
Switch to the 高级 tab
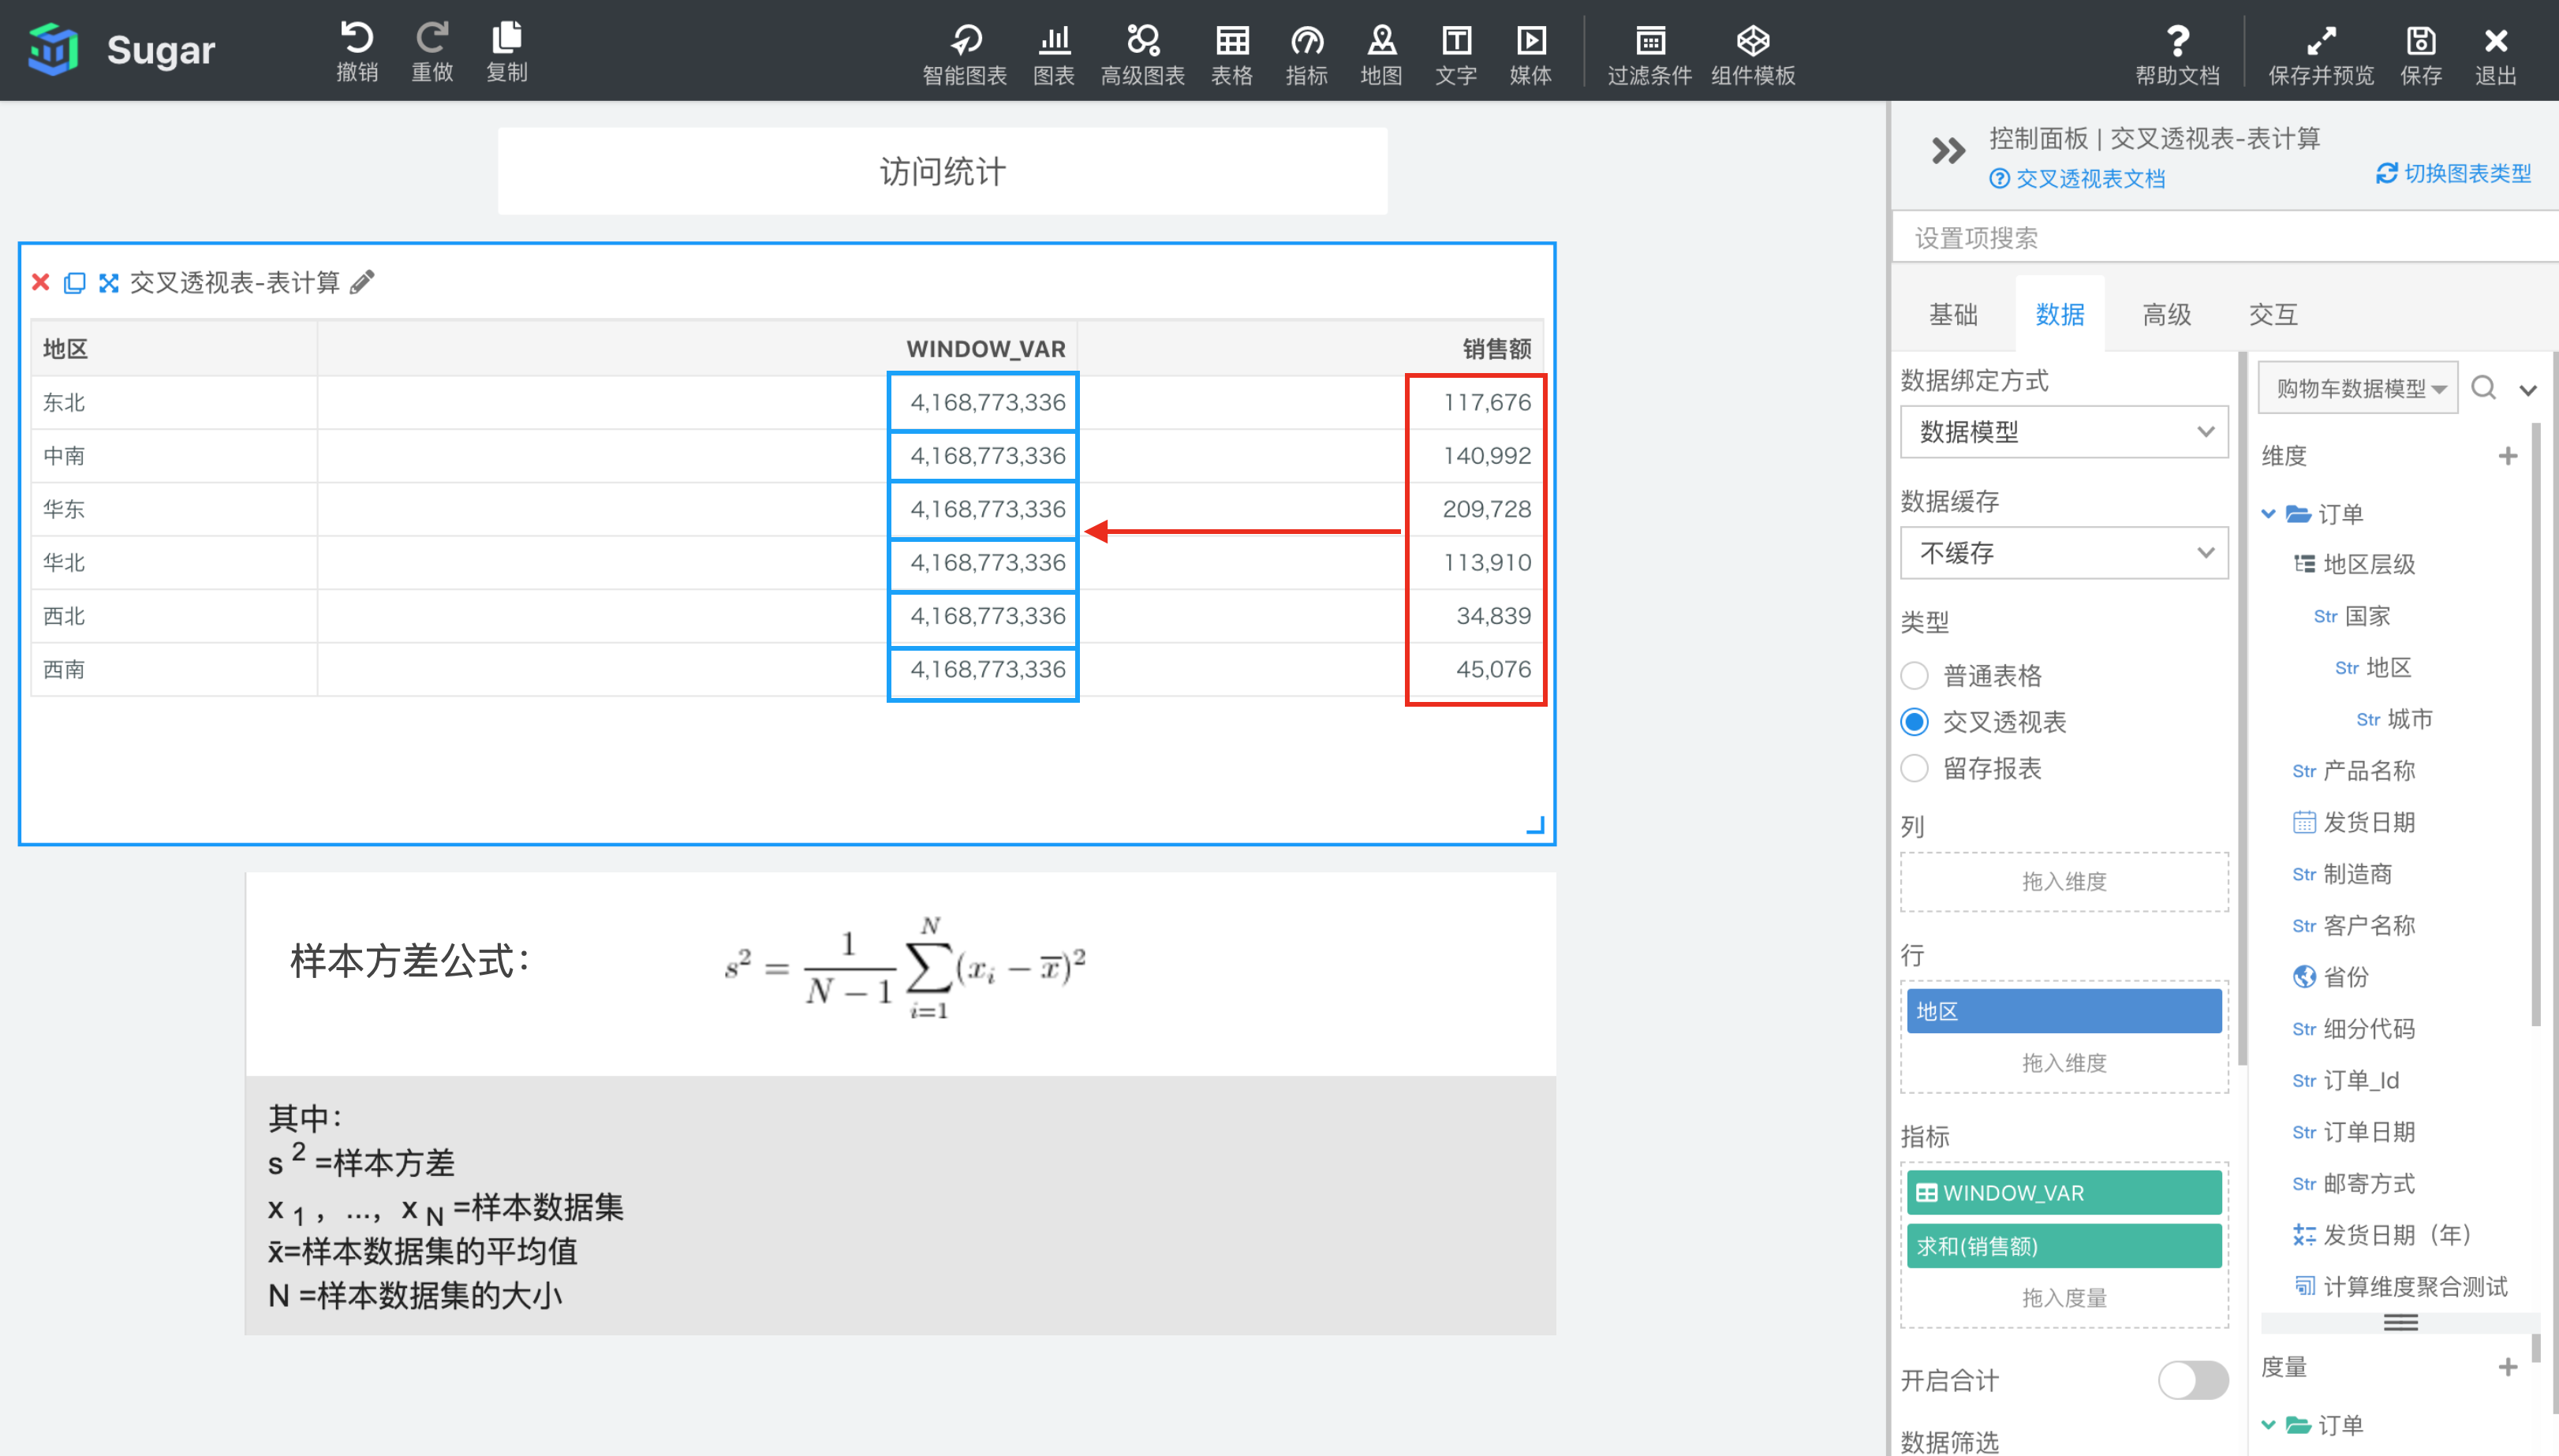coord(2165,315)
